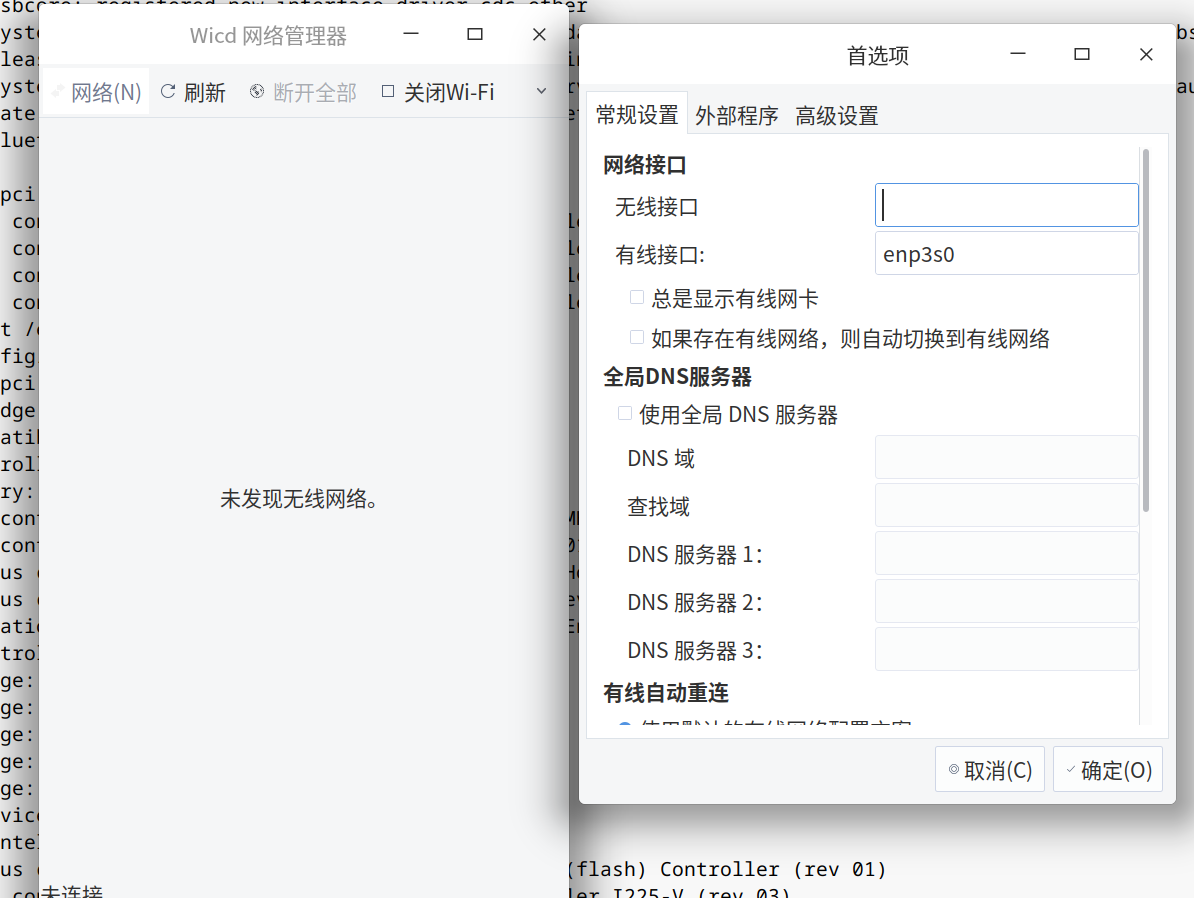Switch to the 高级设置 tab
This screenshot has width=1194, height=898.
pyautogui.click(x=836, y=116)
